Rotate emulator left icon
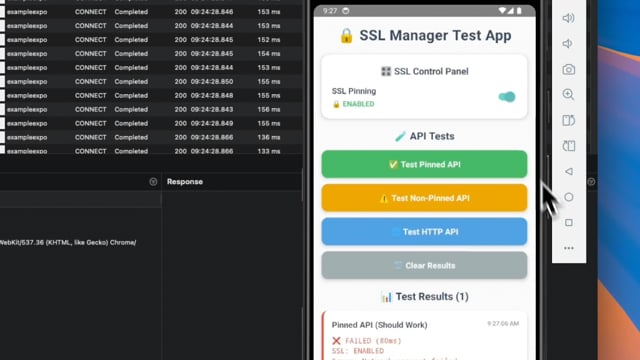This screenshot has height=360, width=640. 569,120
